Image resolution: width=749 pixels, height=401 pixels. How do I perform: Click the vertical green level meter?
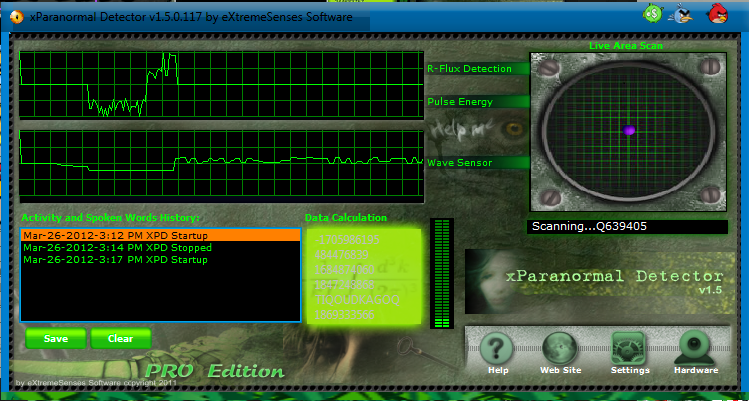[442, 273]
